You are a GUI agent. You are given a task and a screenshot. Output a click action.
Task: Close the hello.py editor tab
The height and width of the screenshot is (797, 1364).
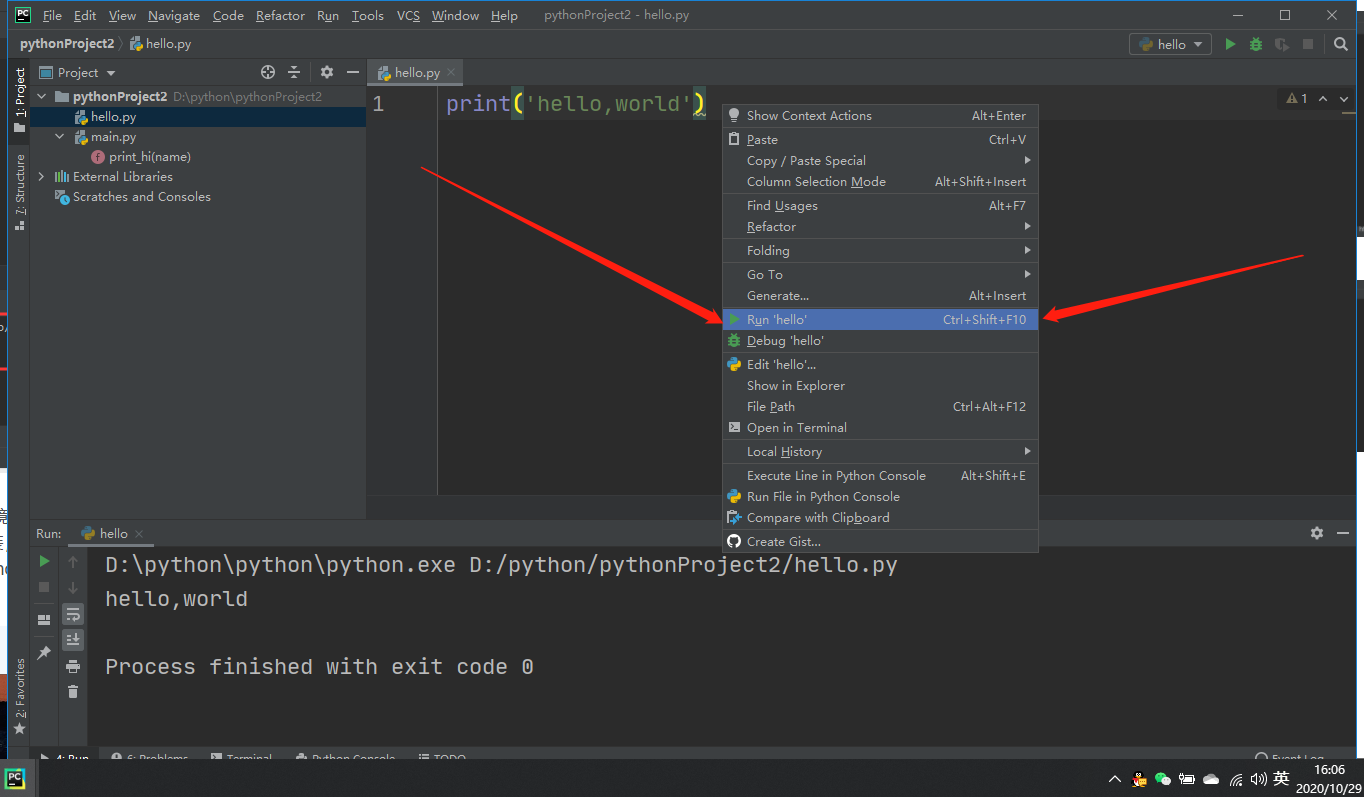tap(451, 72)
